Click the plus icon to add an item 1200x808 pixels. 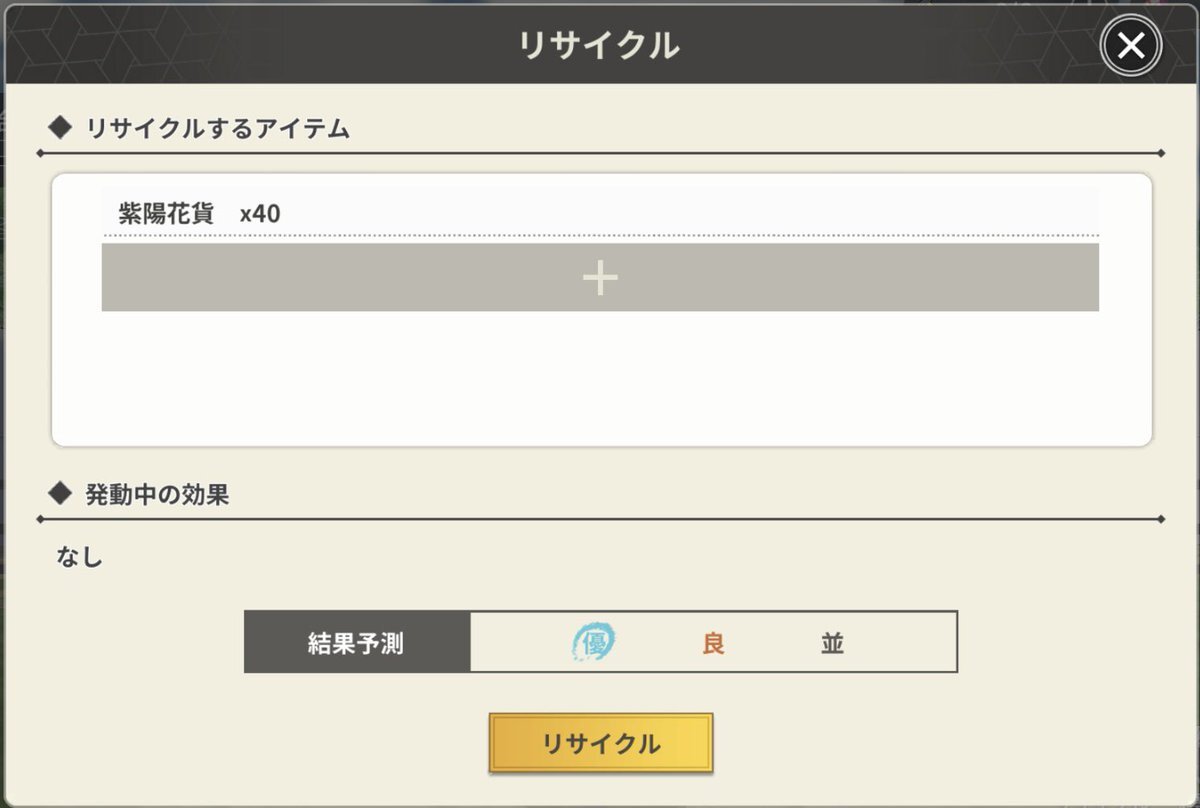point(600,278)
